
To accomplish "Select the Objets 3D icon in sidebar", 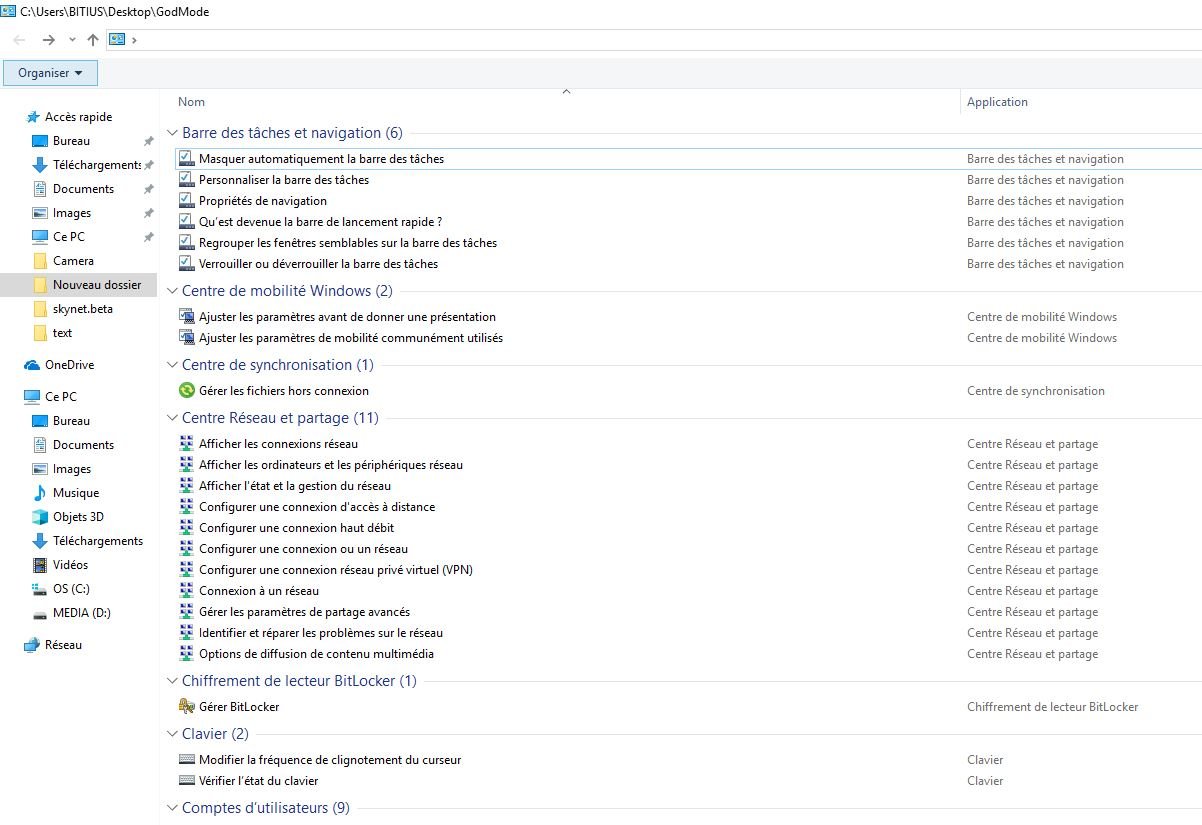I will click(x=40, y=517).
